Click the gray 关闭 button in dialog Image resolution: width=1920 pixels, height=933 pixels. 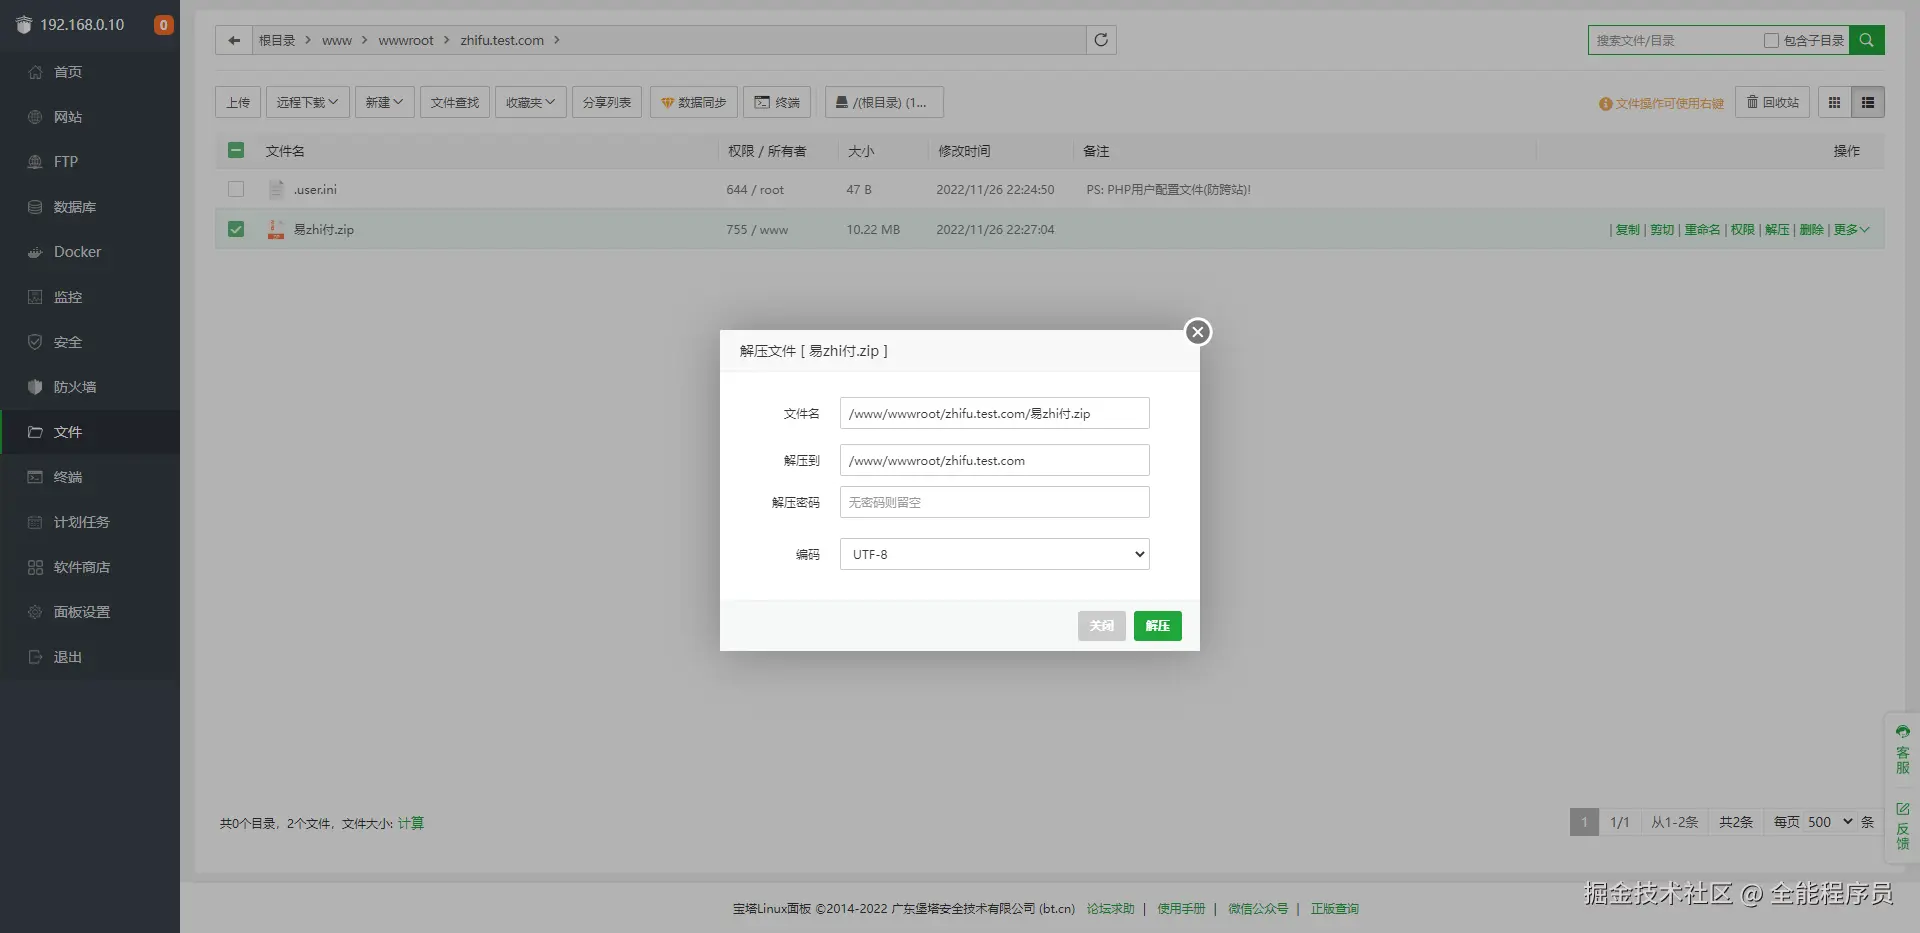pyautogui.click(x=1101, y=626)
